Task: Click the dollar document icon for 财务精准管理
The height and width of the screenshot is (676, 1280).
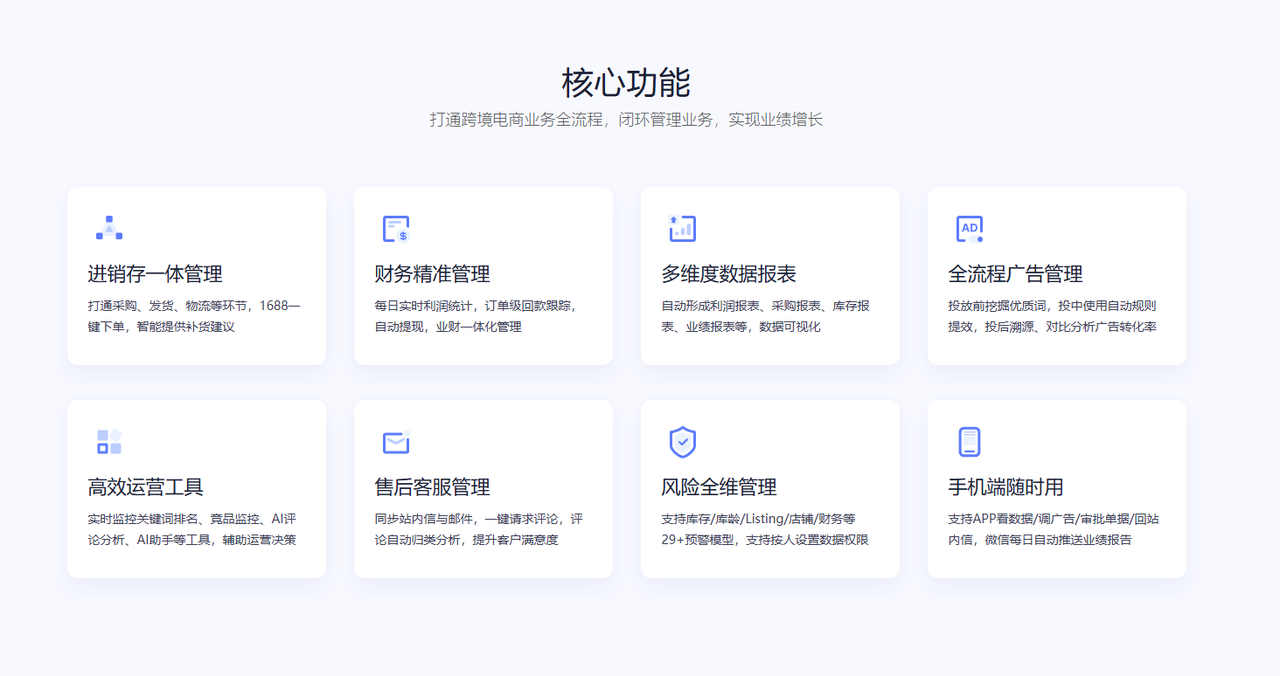Action: [x=395, y=228]
